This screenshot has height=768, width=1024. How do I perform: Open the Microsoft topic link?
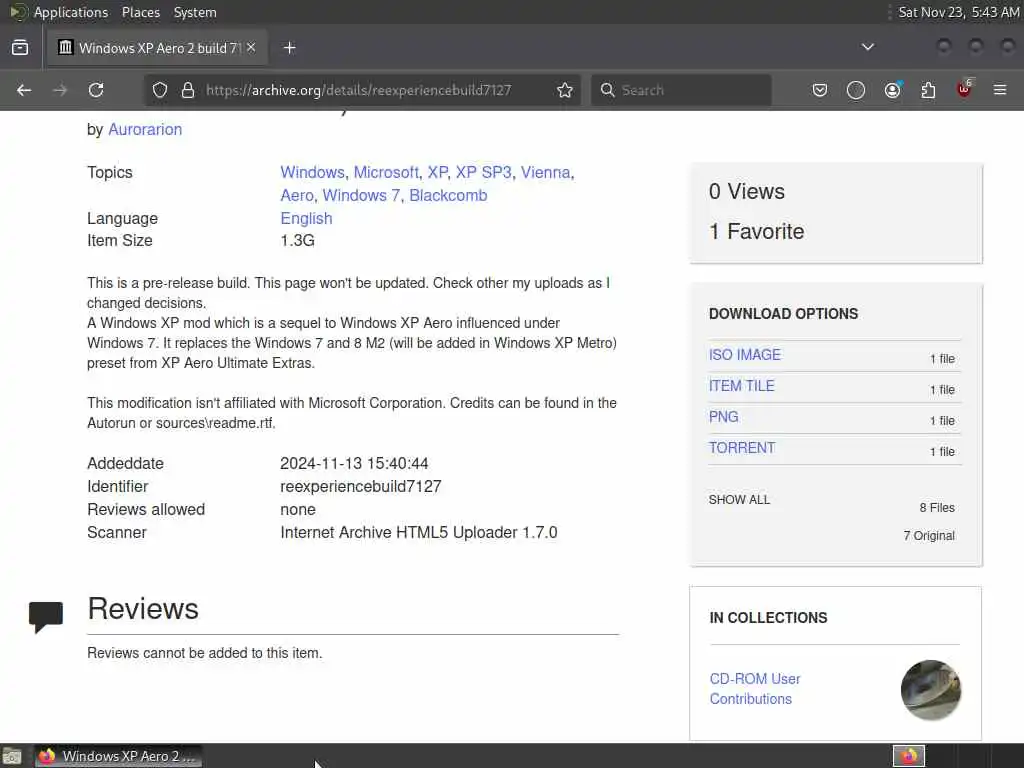(386, 172)
